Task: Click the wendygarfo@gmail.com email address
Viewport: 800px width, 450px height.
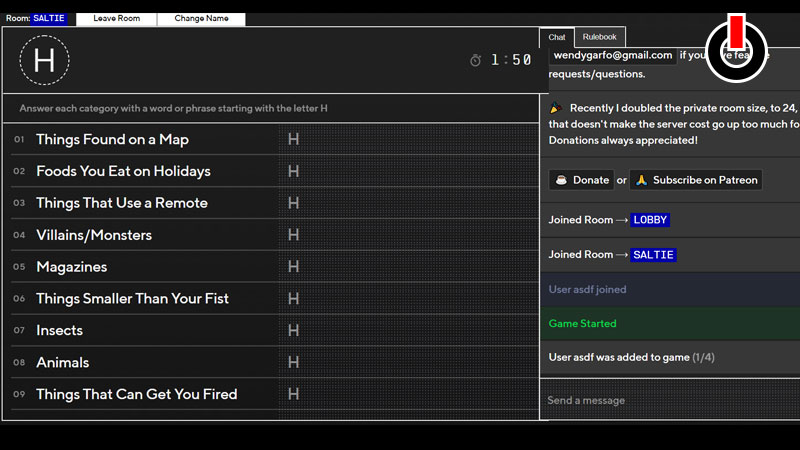Action: pyautogui.click(x=613, y=55)
